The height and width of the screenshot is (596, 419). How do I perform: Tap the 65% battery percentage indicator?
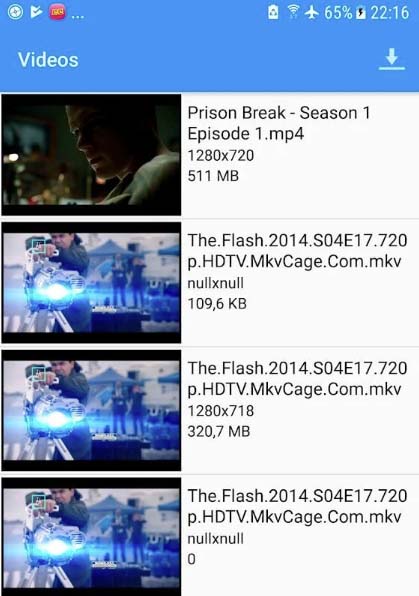[338, 13]
